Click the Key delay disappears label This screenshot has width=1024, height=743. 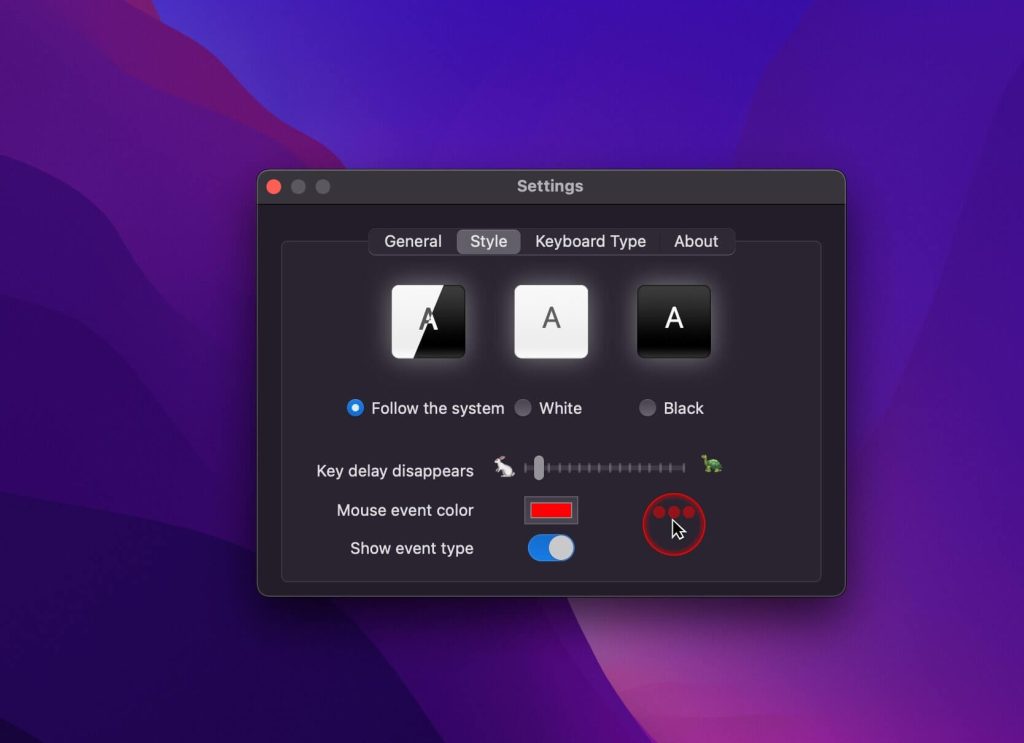[397, 470]
